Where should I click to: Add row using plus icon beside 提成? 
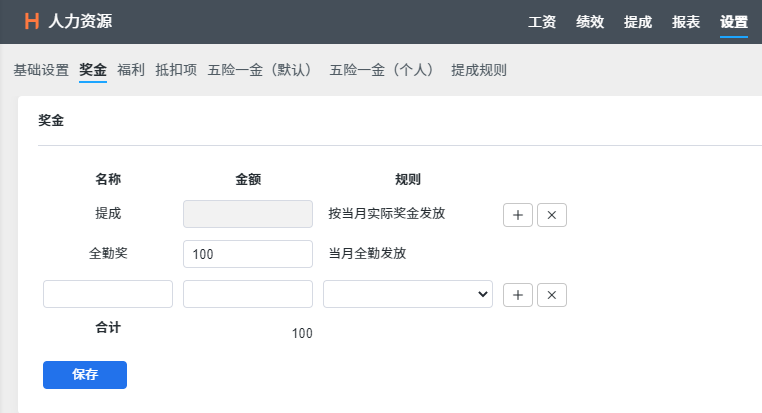click(517, 214)
